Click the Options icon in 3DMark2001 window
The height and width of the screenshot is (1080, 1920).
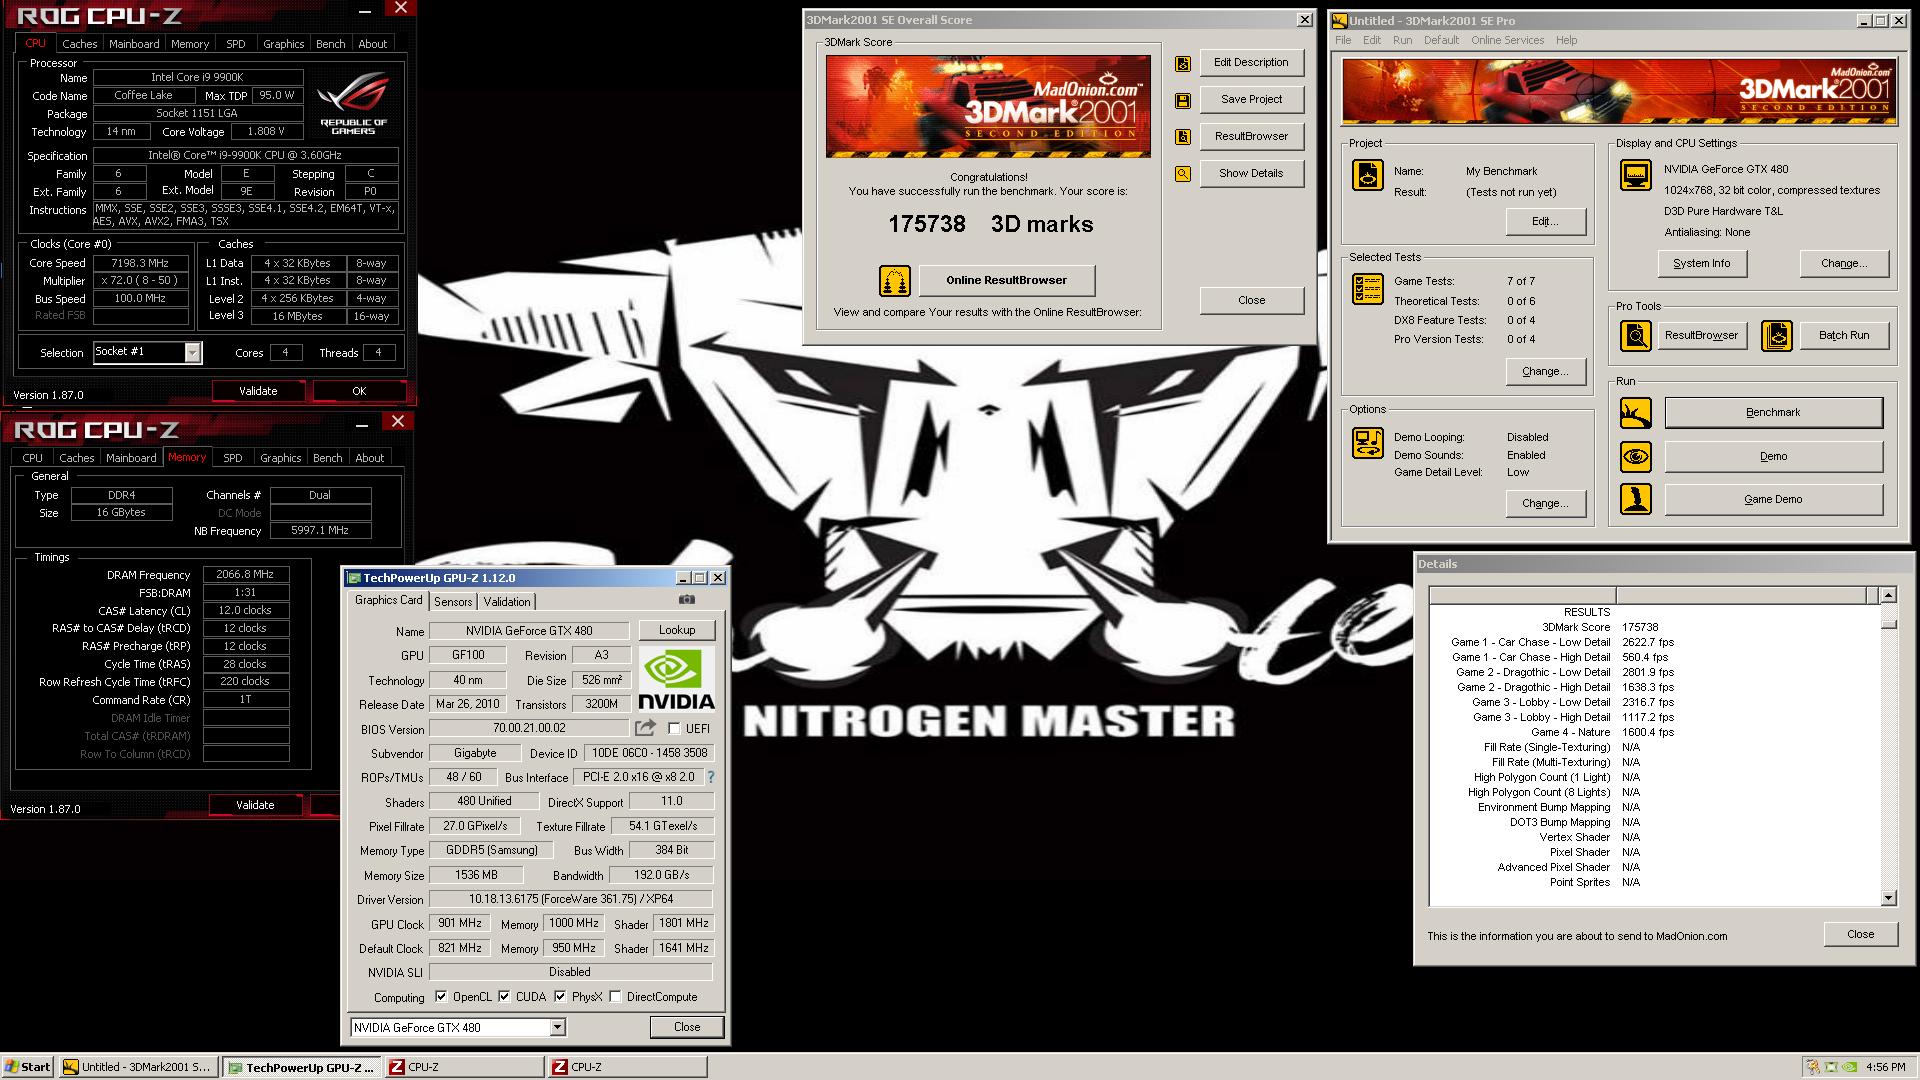pyautogui.click(x=1367, y=442)
